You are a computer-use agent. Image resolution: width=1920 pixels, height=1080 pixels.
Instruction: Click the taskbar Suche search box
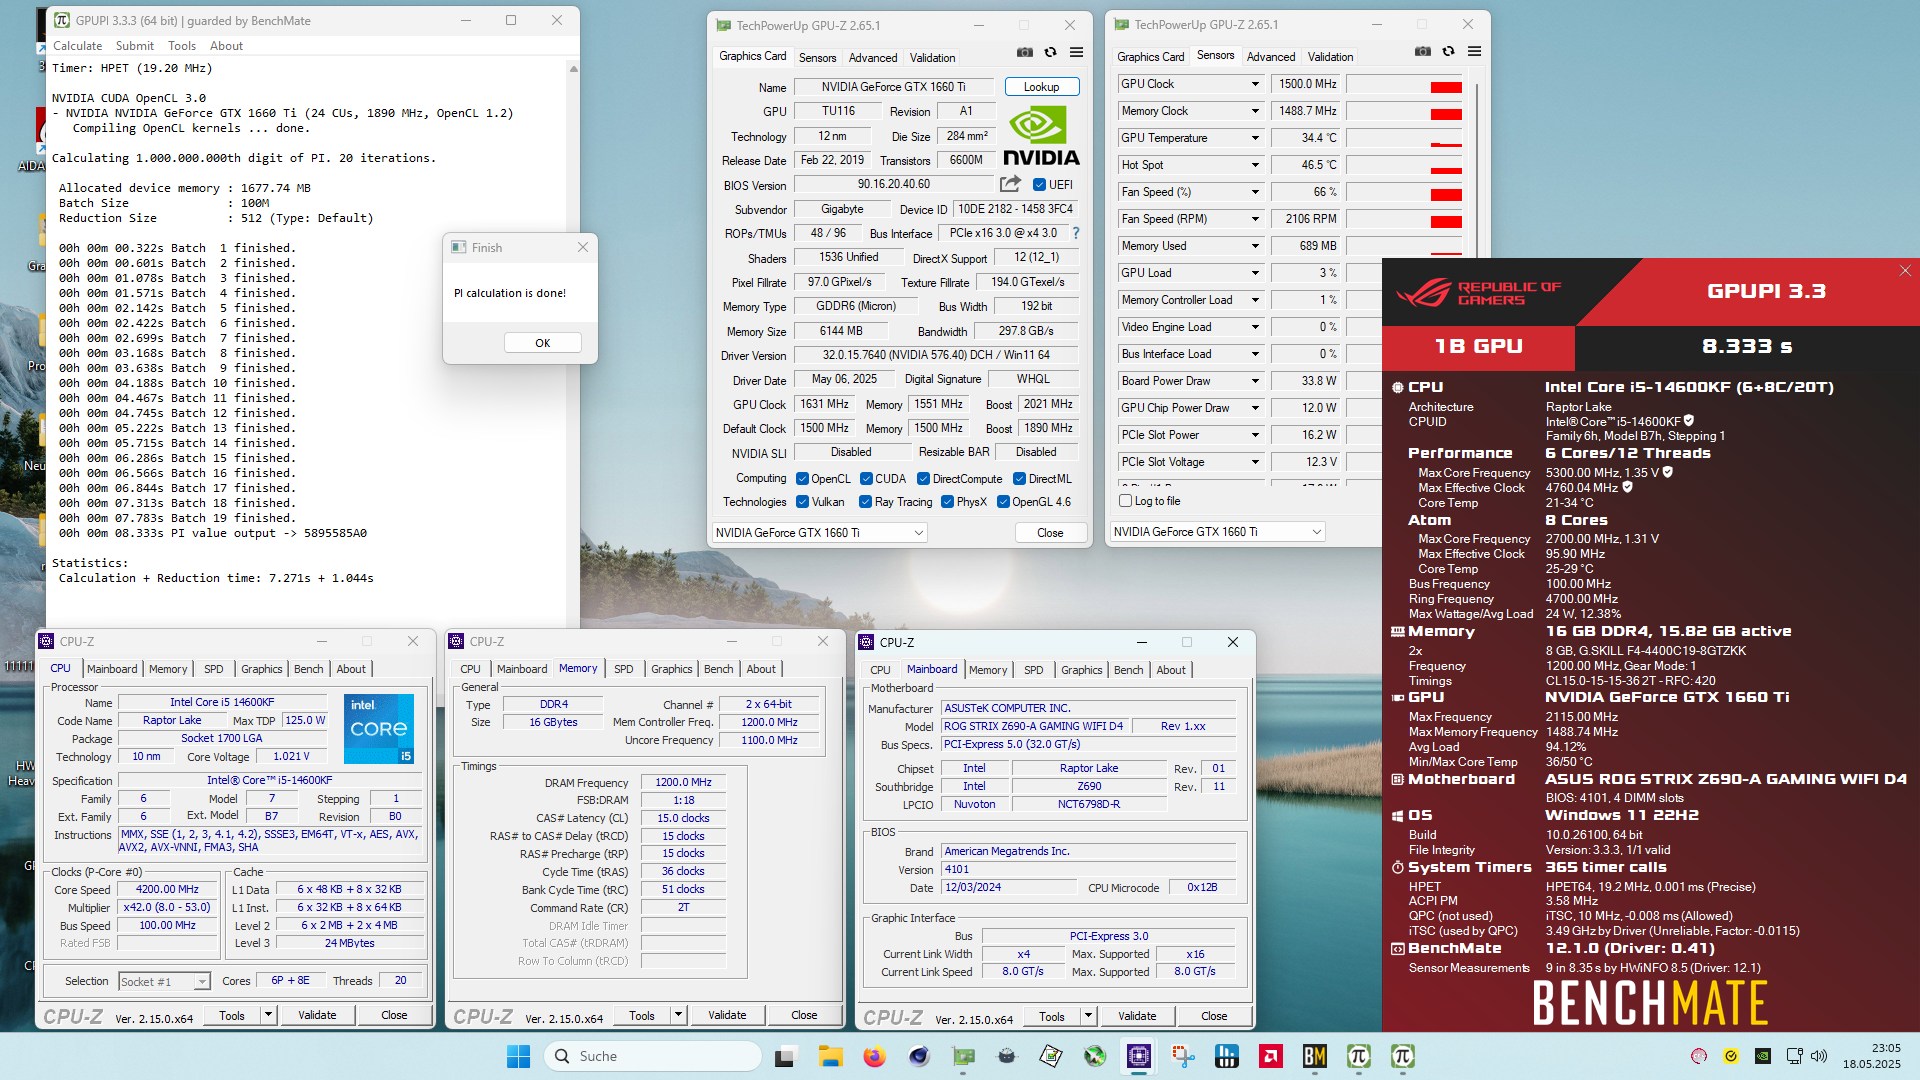point(652,1056)
